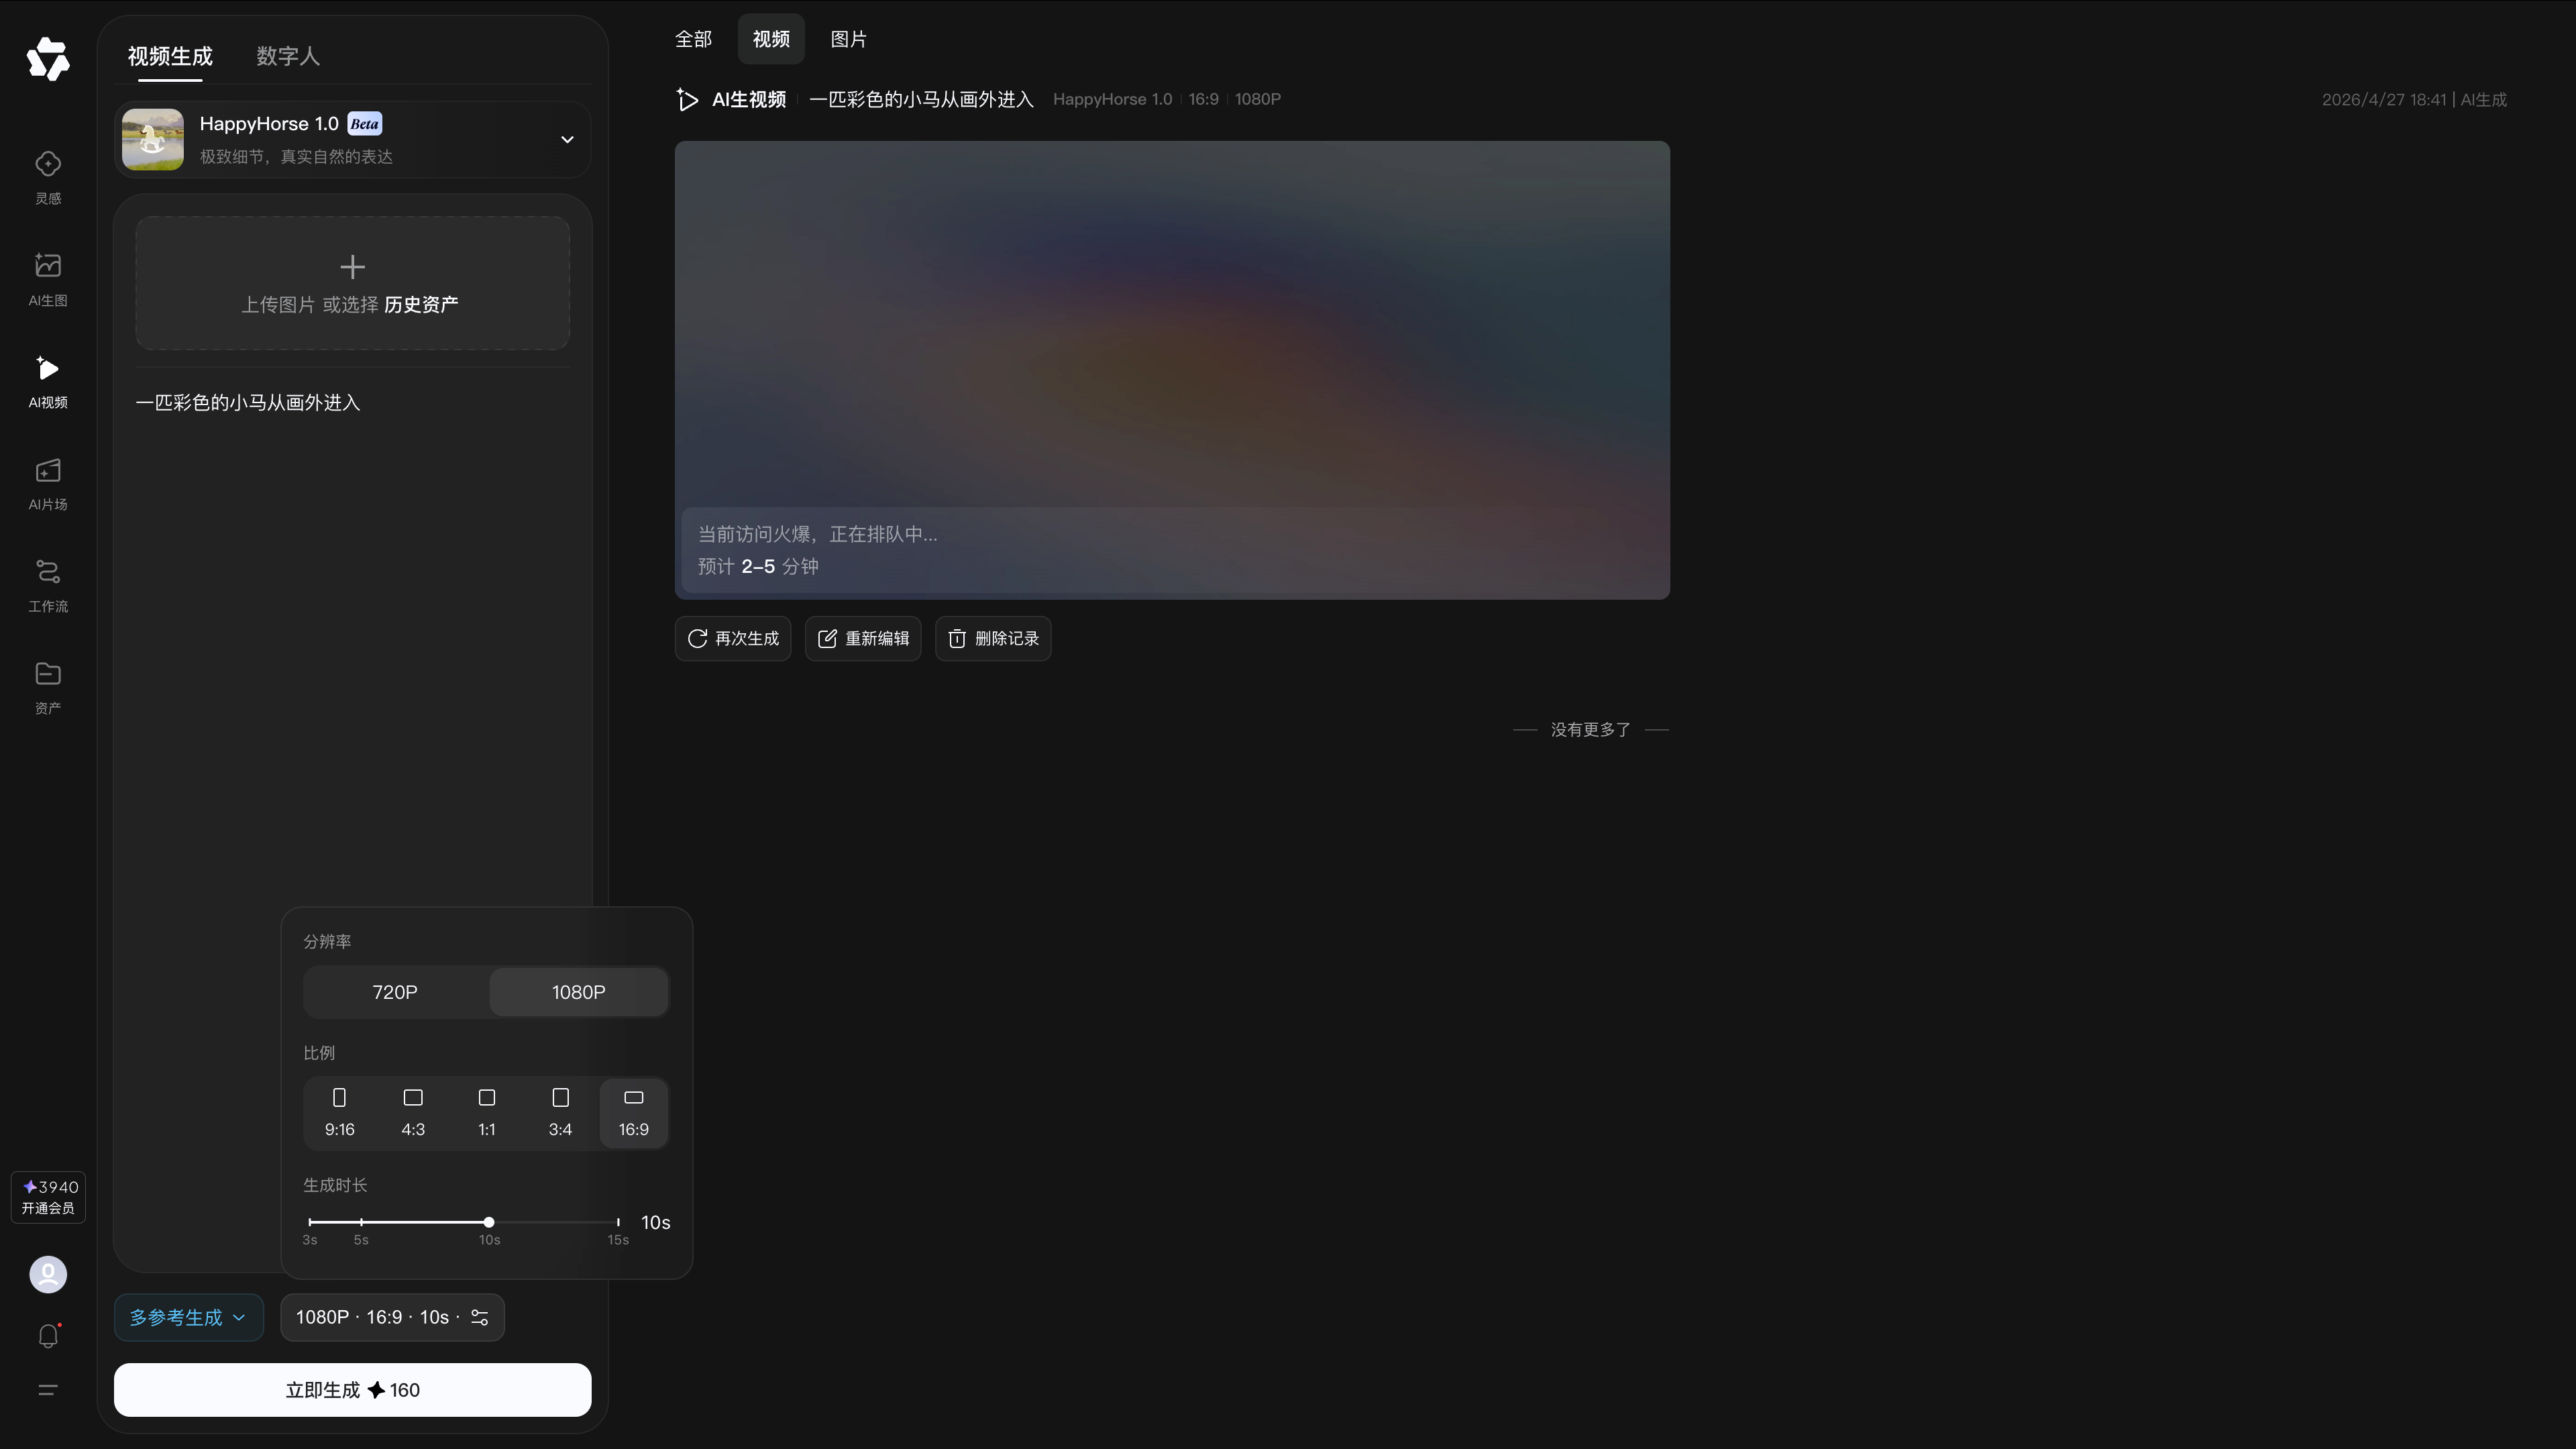
Task: Click the 再次生成 regenerate button
Action: tap(733, 638)
